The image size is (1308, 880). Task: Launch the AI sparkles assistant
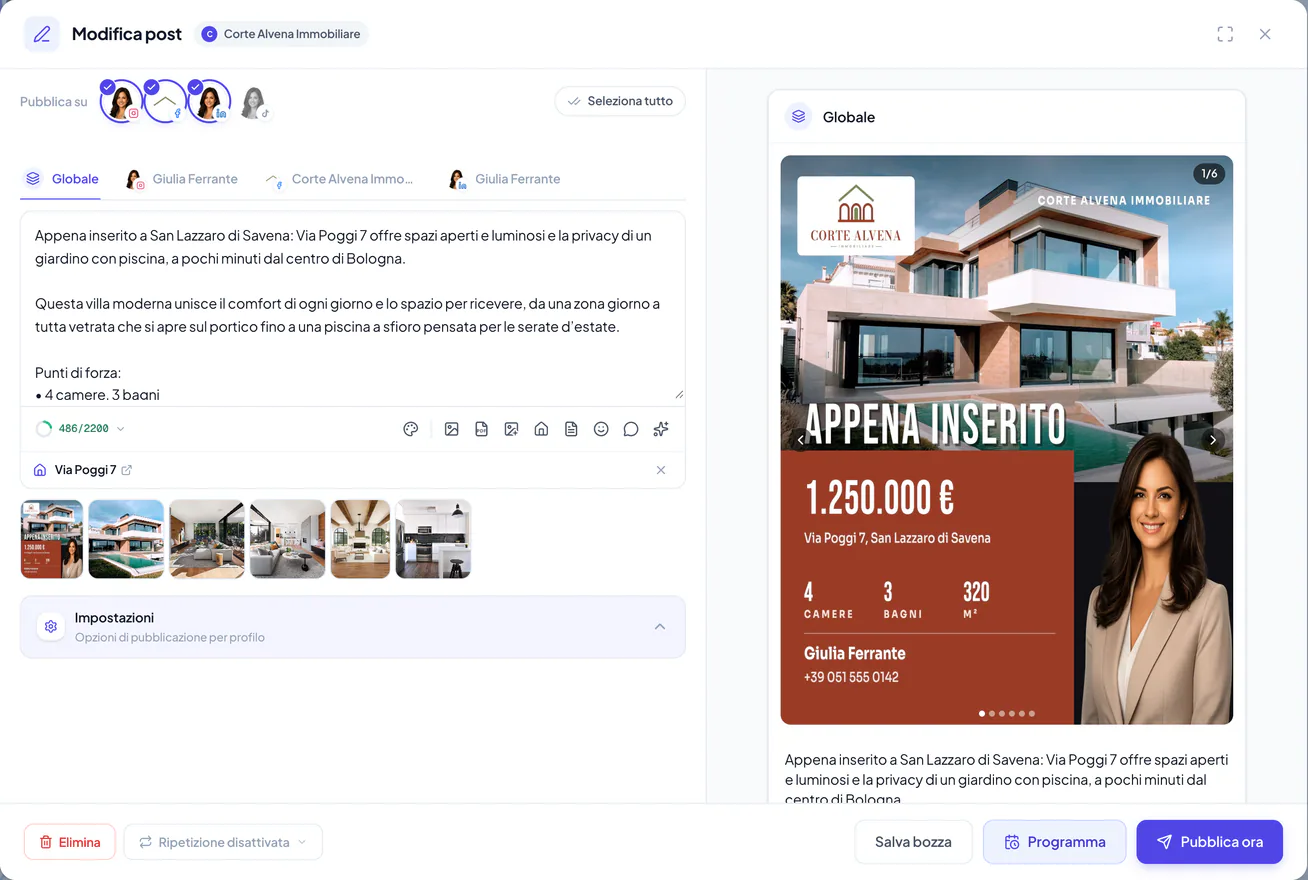click(661, 429)
